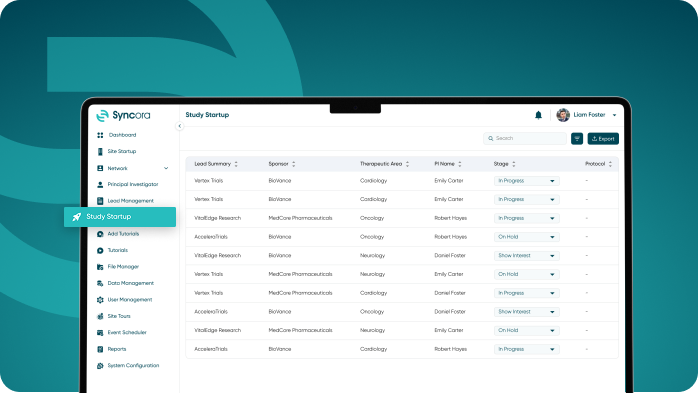
Task: Open the first row's In Progress stage dropdown
Action: (x=527, y=181)
